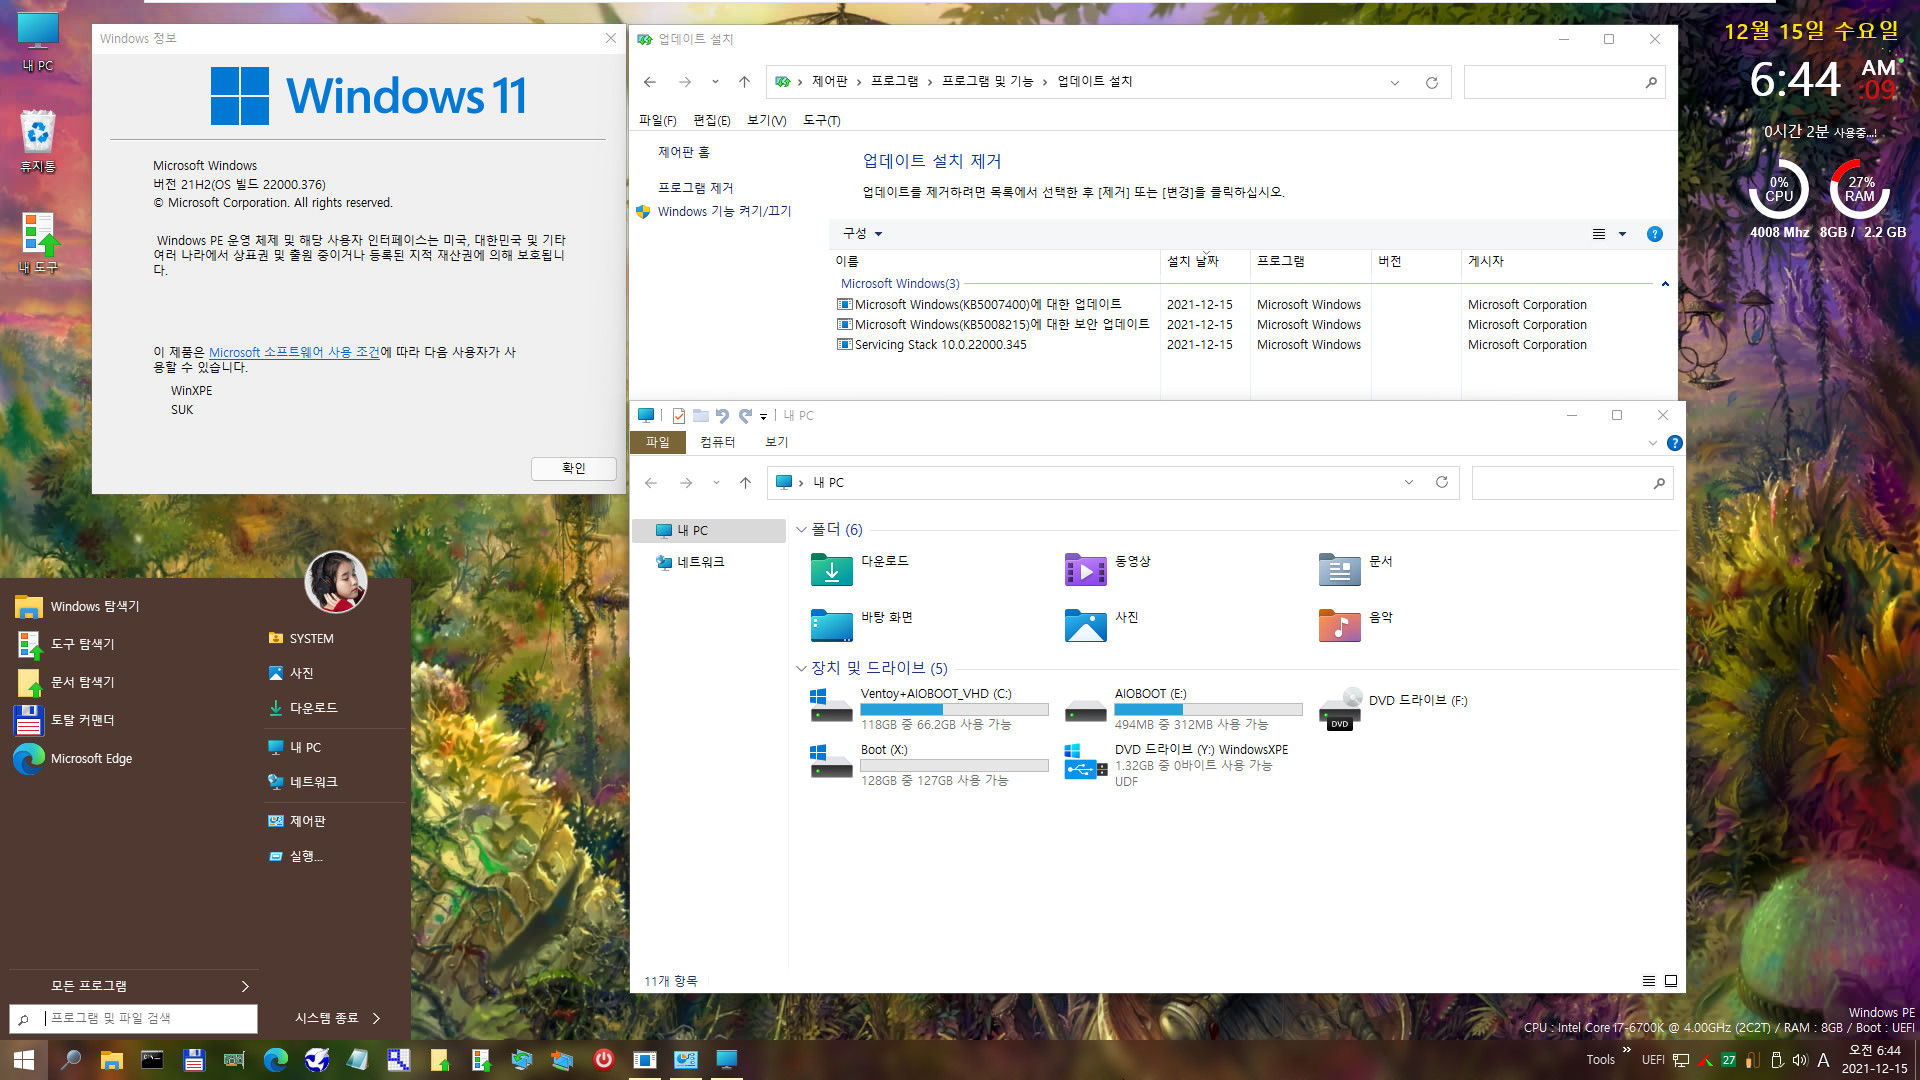This screenshot has width=1920, height=1080.
Task: Open 제어판 from the start menu
Action: (x=297, y=821)
